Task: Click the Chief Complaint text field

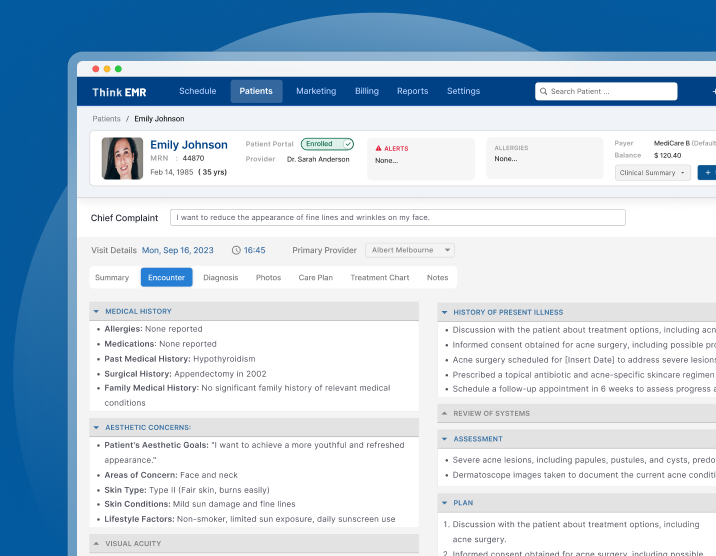Action: pyautogui.click(x=398, y=217)
